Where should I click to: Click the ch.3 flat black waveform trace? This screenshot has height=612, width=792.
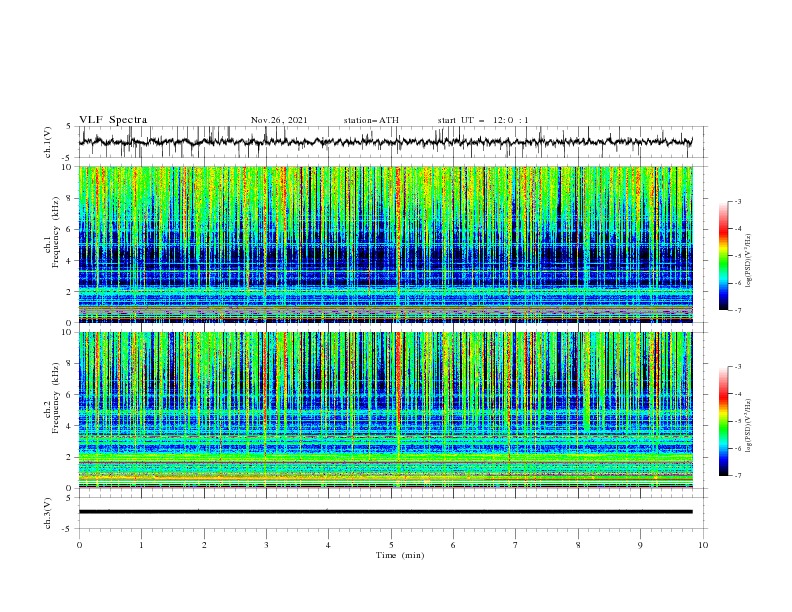tap(385, 512)
